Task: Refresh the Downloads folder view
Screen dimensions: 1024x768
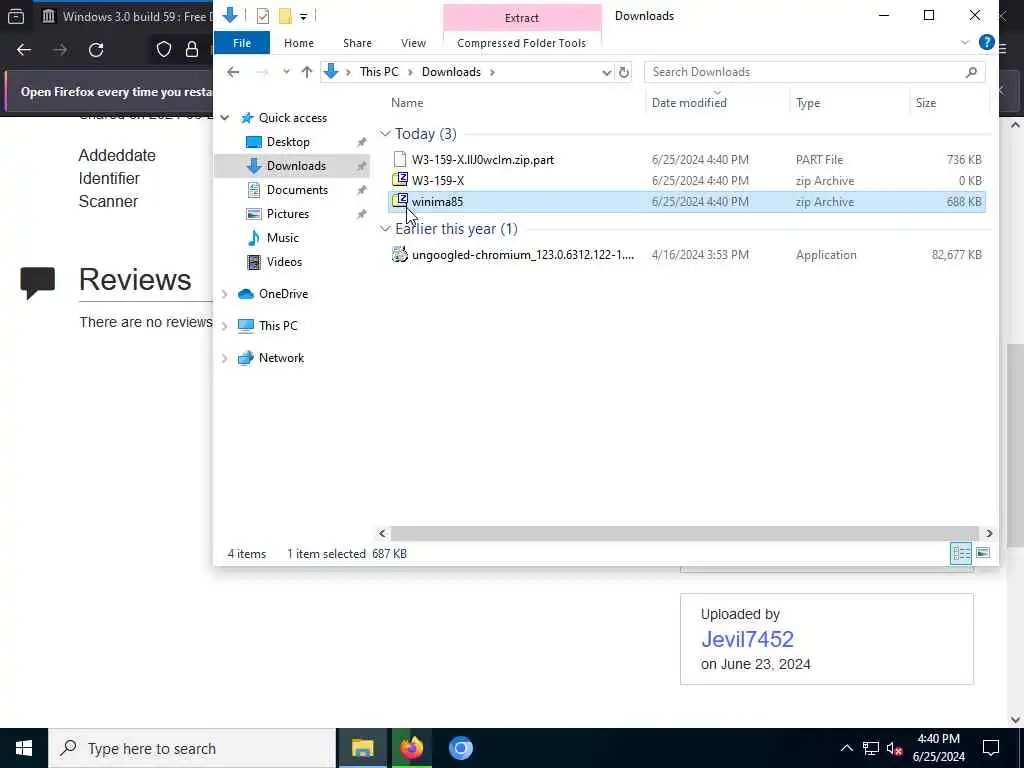Action: [624, 72]
